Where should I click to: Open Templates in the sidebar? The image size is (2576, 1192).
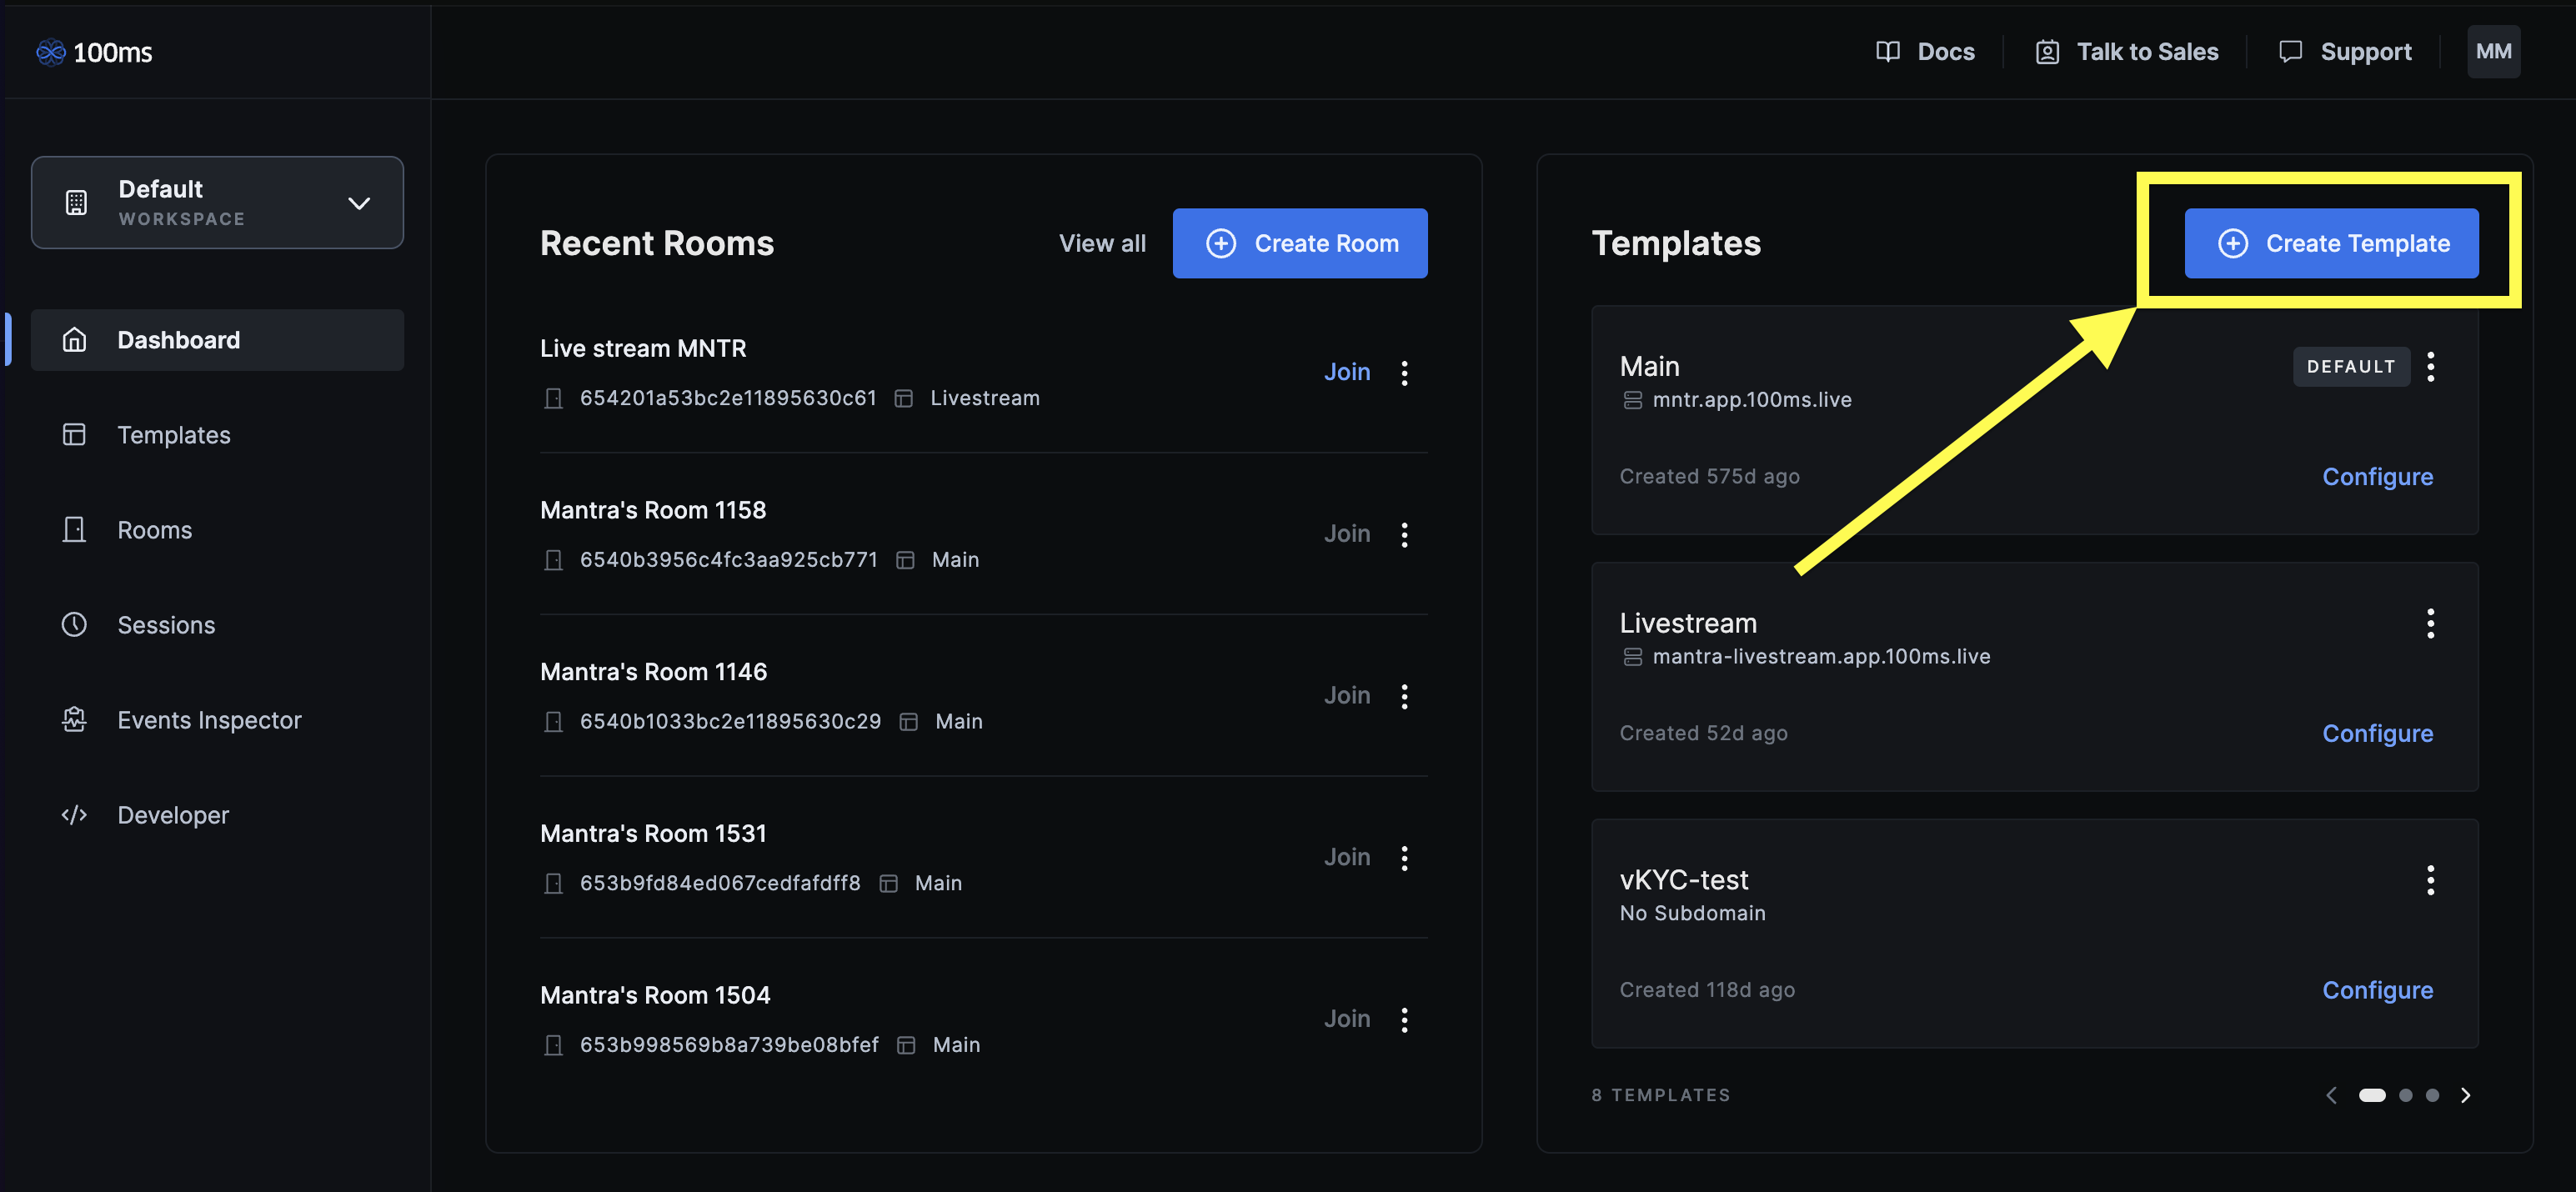coord(173,435)
